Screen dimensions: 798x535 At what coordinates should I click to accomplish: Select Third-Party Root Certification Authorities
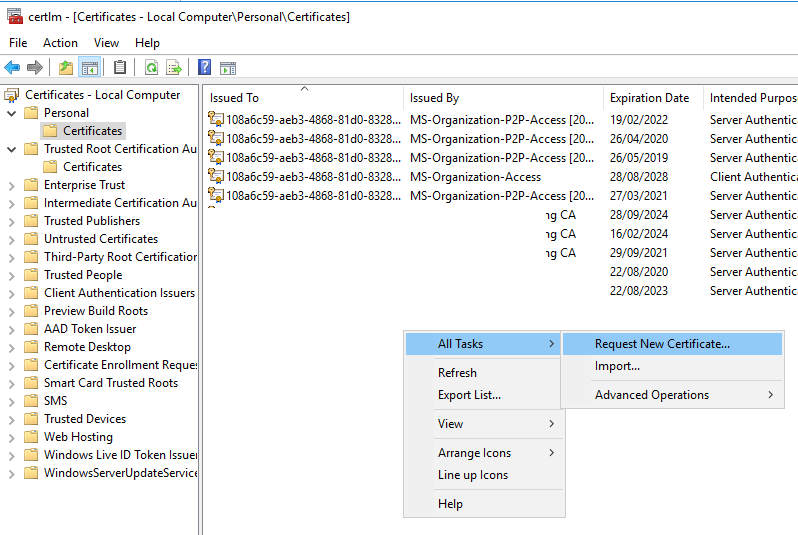pyautogui.click(x=120, y=257)
